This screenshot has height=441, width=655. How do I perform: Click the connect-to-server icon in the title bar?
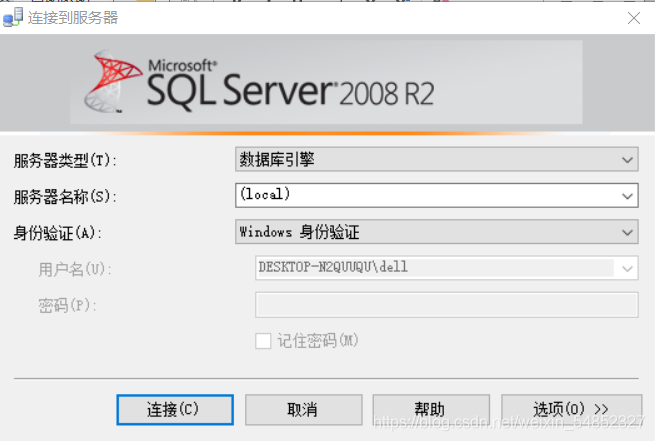tap(13, 17)
